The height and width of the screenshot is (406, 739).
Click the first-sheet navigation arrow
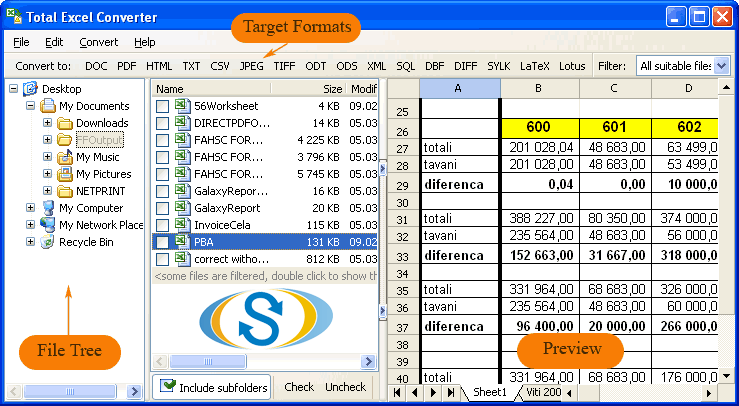[x=399, y=393]
